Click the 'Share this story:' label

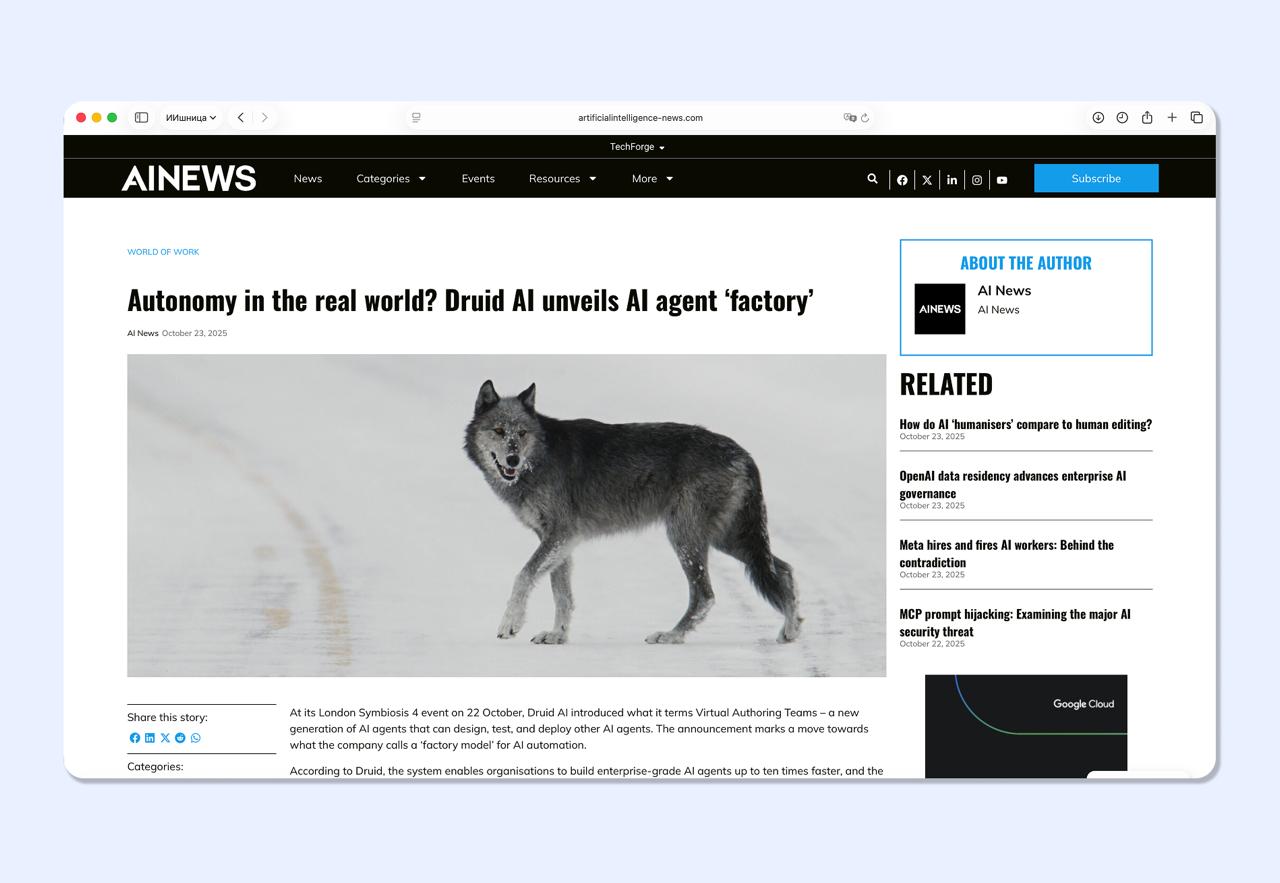tap(167, 717)
